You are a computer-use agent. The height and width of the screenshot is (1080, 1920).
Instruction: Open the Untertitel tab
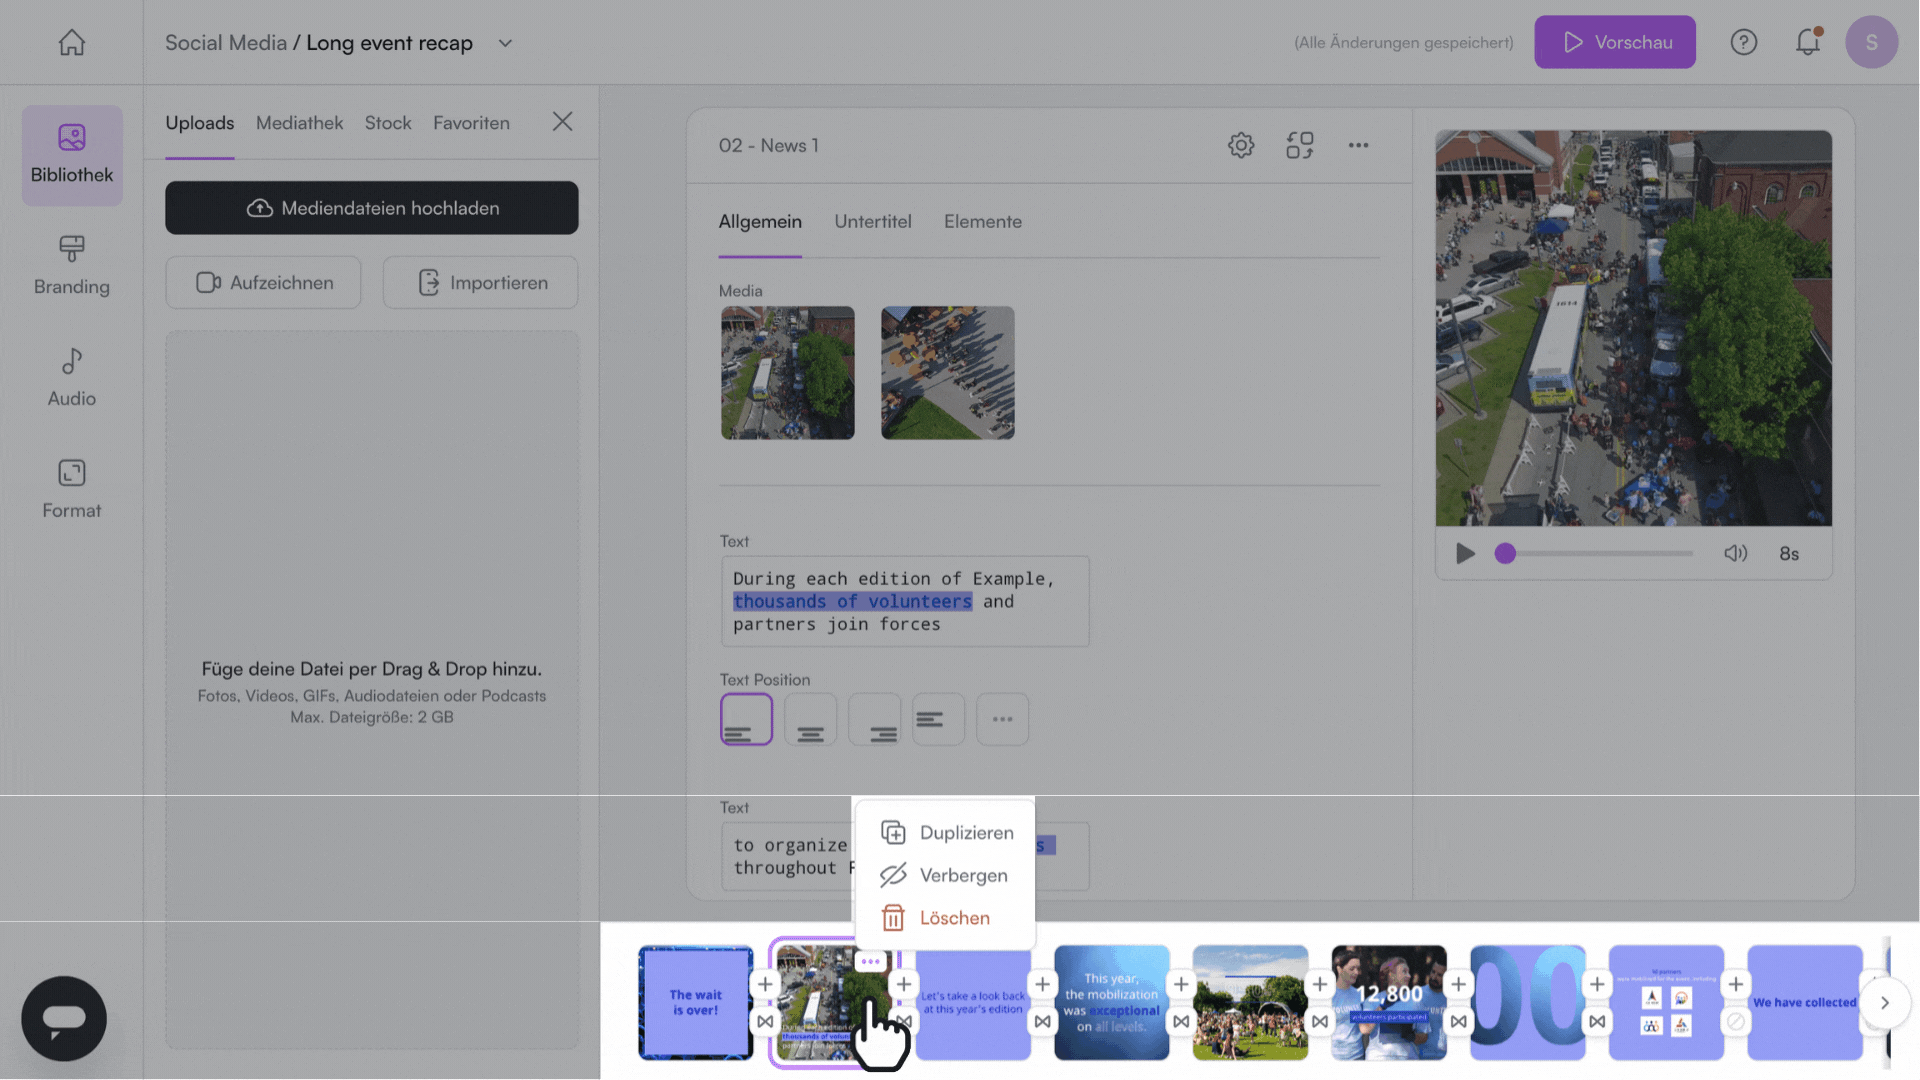pos(873,222)
